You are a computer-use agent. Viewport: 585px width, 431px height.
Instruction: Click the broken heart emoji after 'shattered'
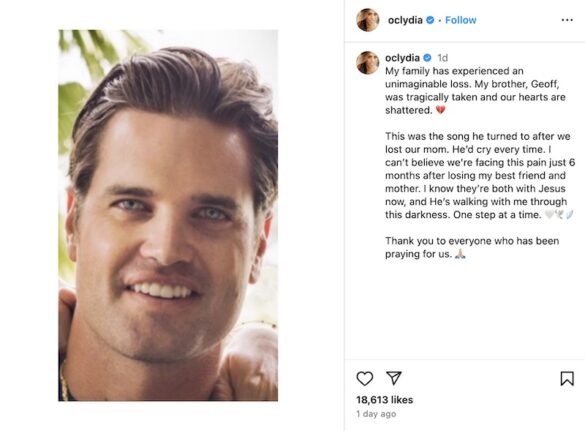[x=441, y=110]
